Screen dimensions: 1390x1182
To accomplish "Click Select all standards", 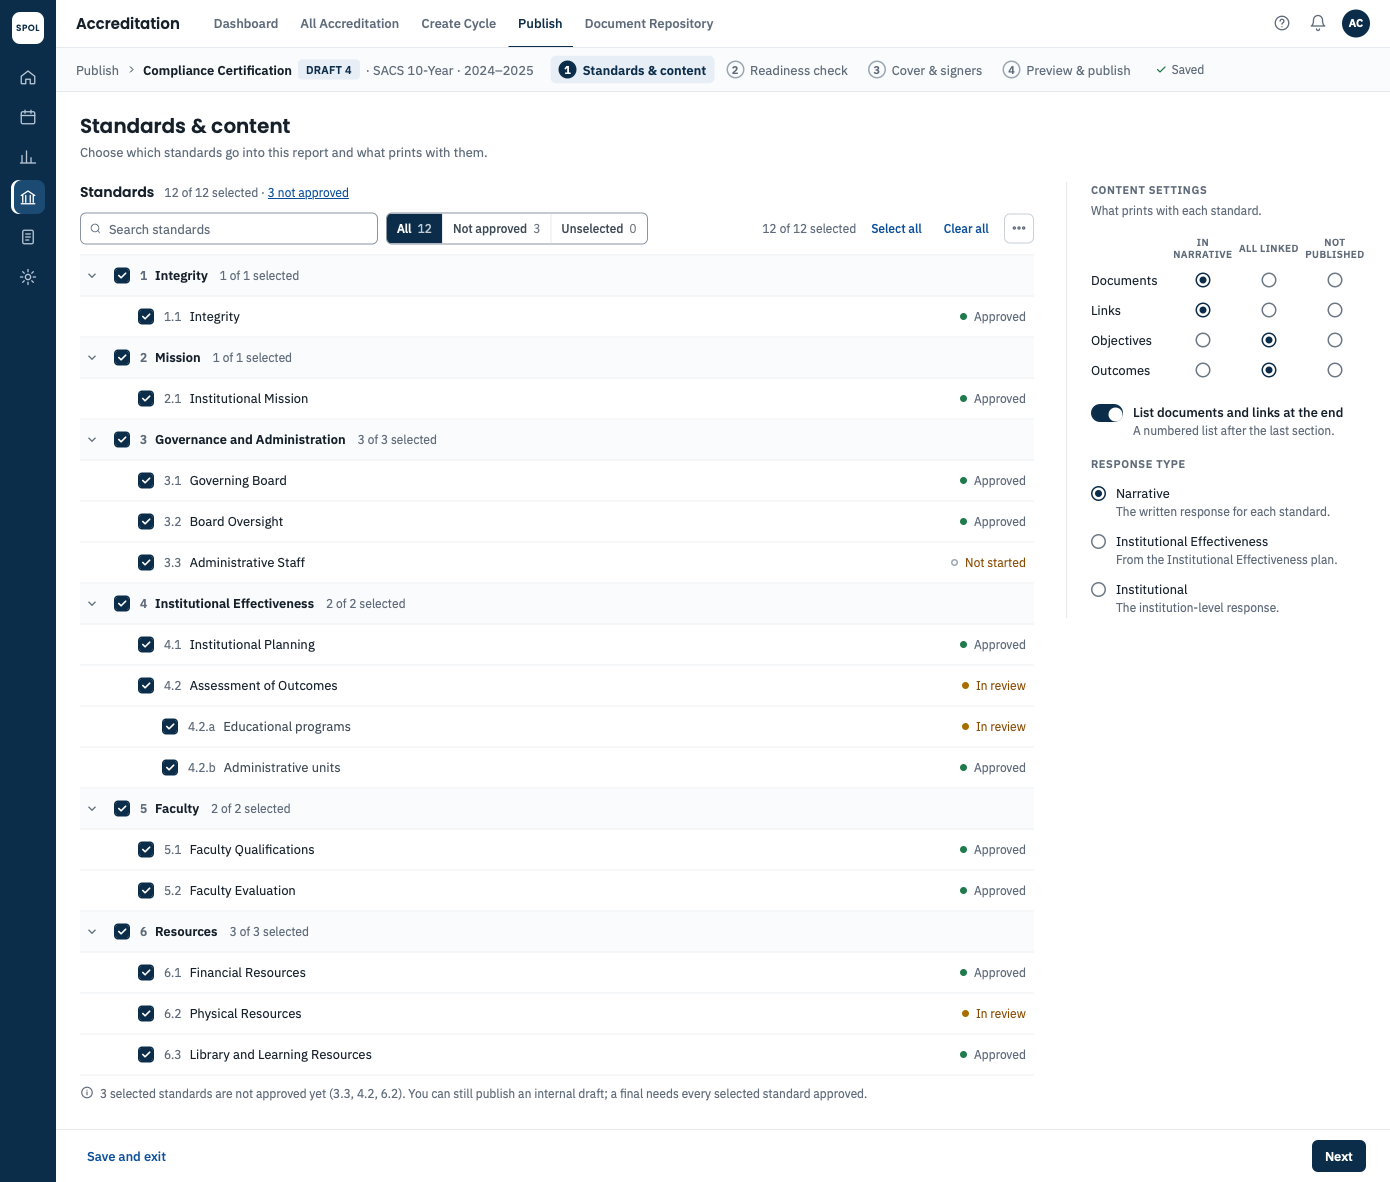I will [896, 229].
